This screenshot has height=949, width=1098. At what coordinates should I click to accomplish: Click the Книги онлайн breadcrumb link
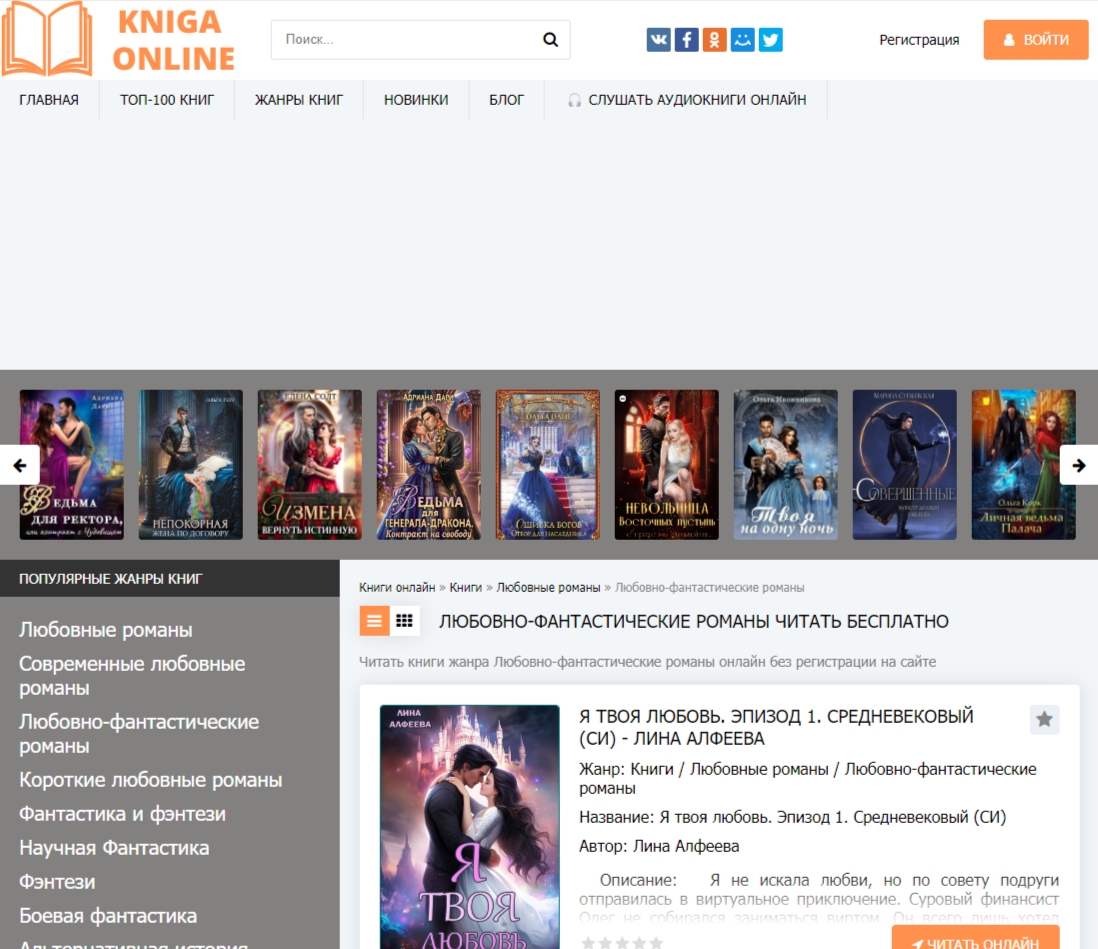[397, 588]
